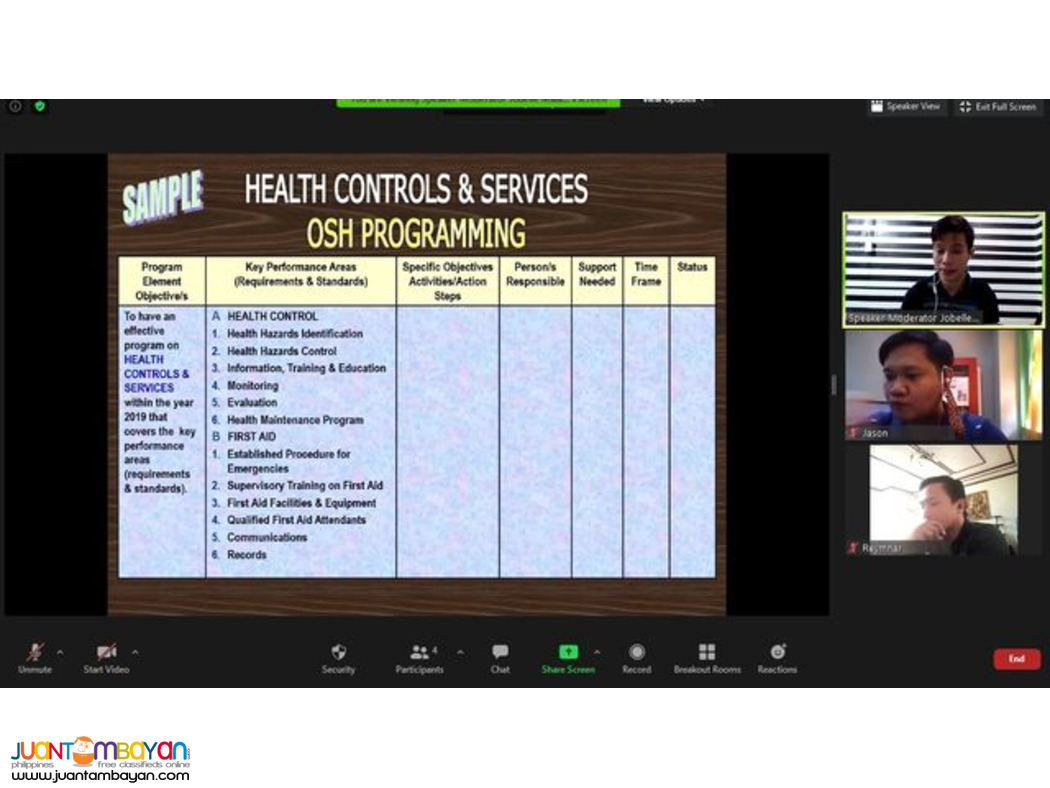End the meeting

(x=1017, y=659)
